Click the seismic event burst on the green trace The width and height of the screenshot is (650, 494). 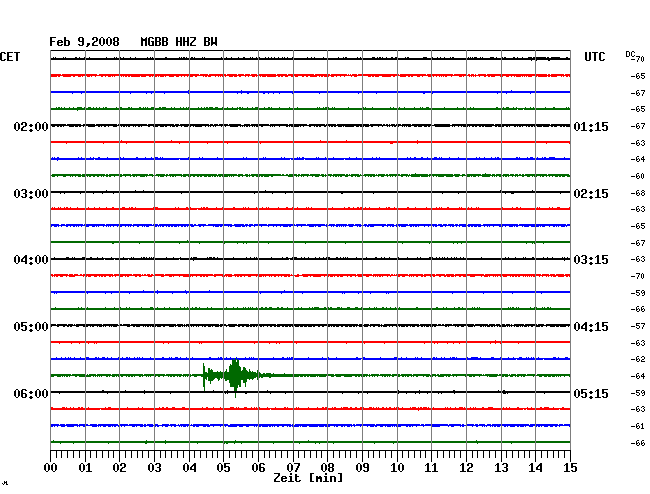point(234,376)
